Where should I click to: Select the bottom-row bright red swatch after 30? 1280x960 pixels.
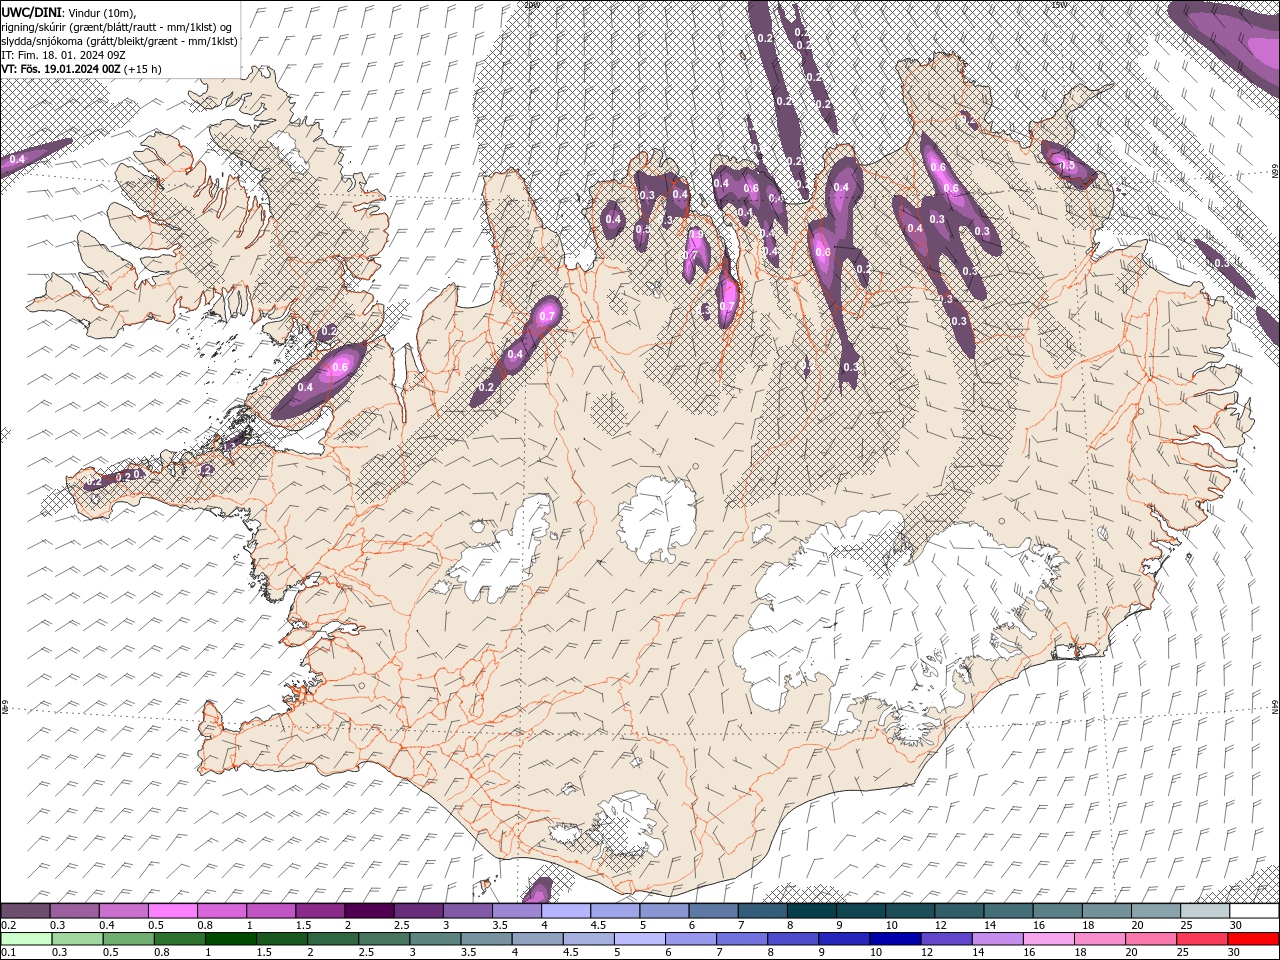coord(1254,939)
